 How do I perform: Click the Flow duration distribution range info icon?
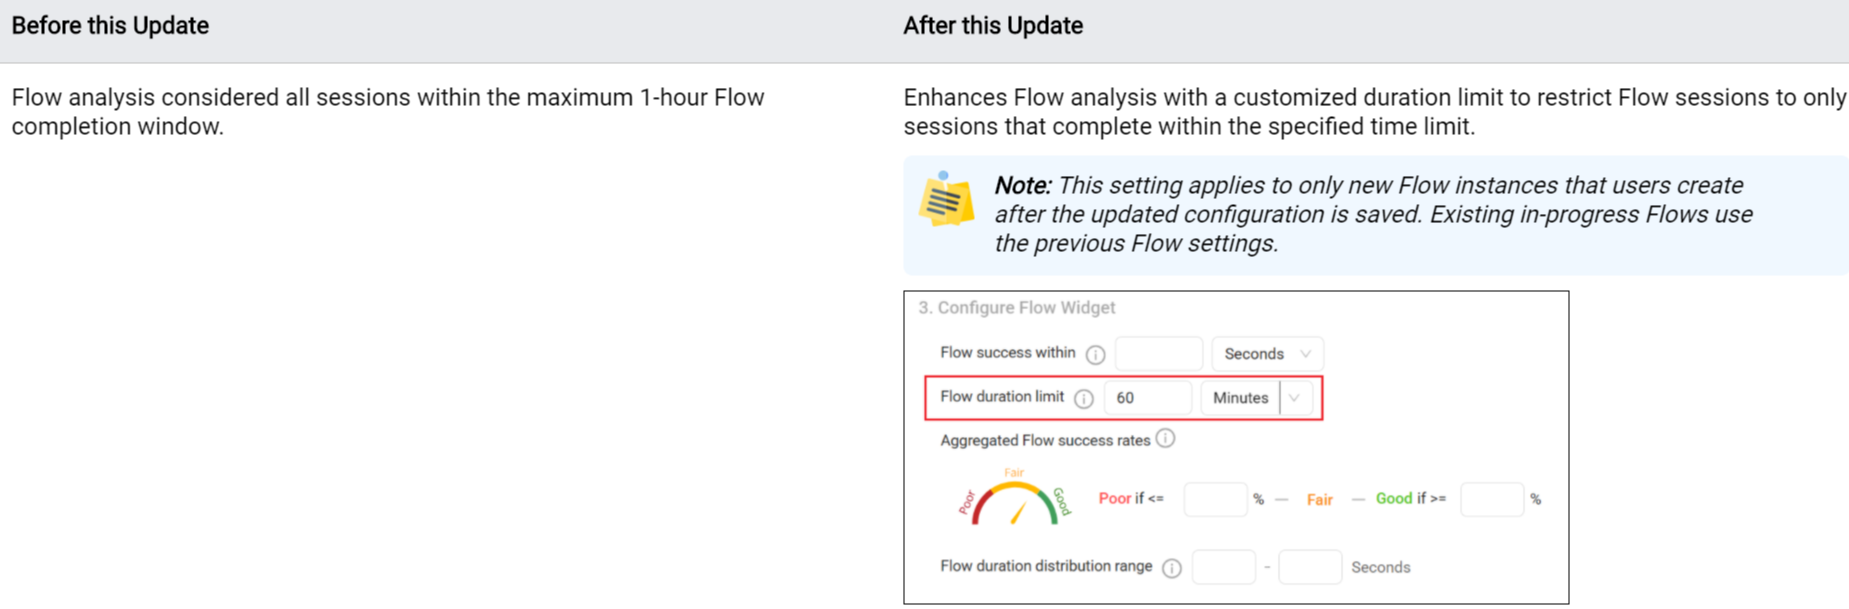pyautogui.click(x=1172, y=567)
